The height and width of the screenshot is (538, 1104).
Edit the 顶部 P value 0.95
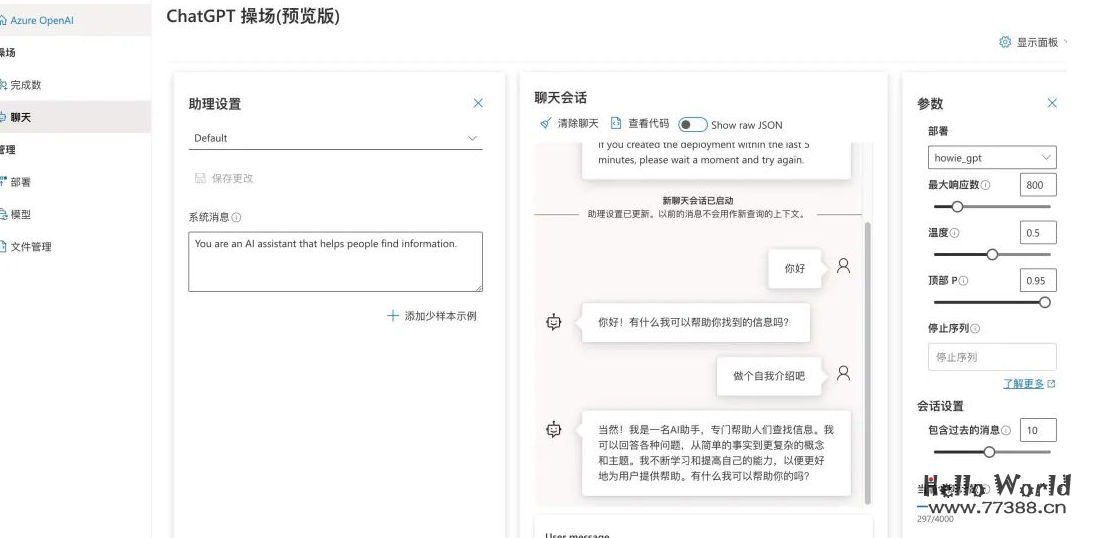pos(1038,280)
